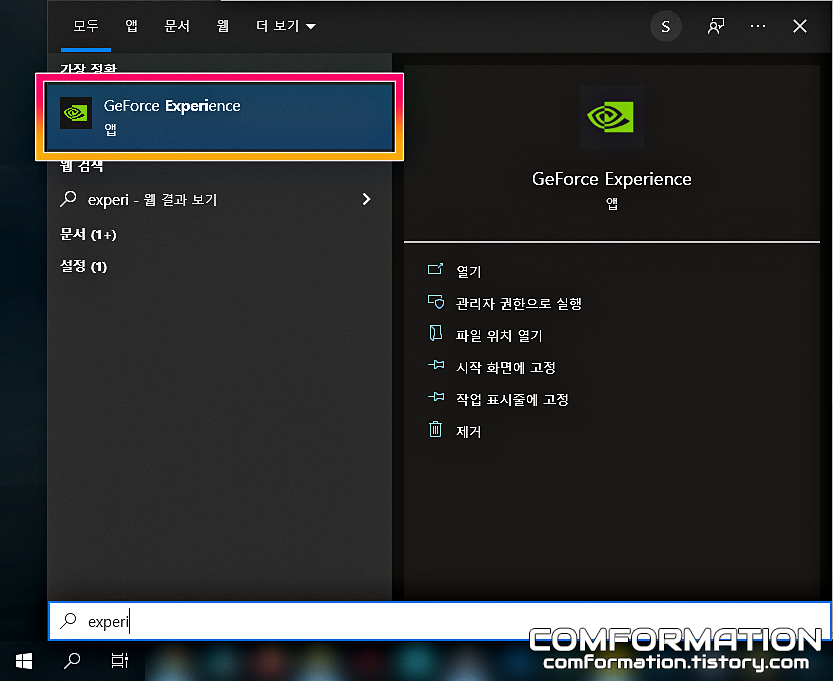
Task: Open the GeForce Experience search result
Action: click(219, 117)
